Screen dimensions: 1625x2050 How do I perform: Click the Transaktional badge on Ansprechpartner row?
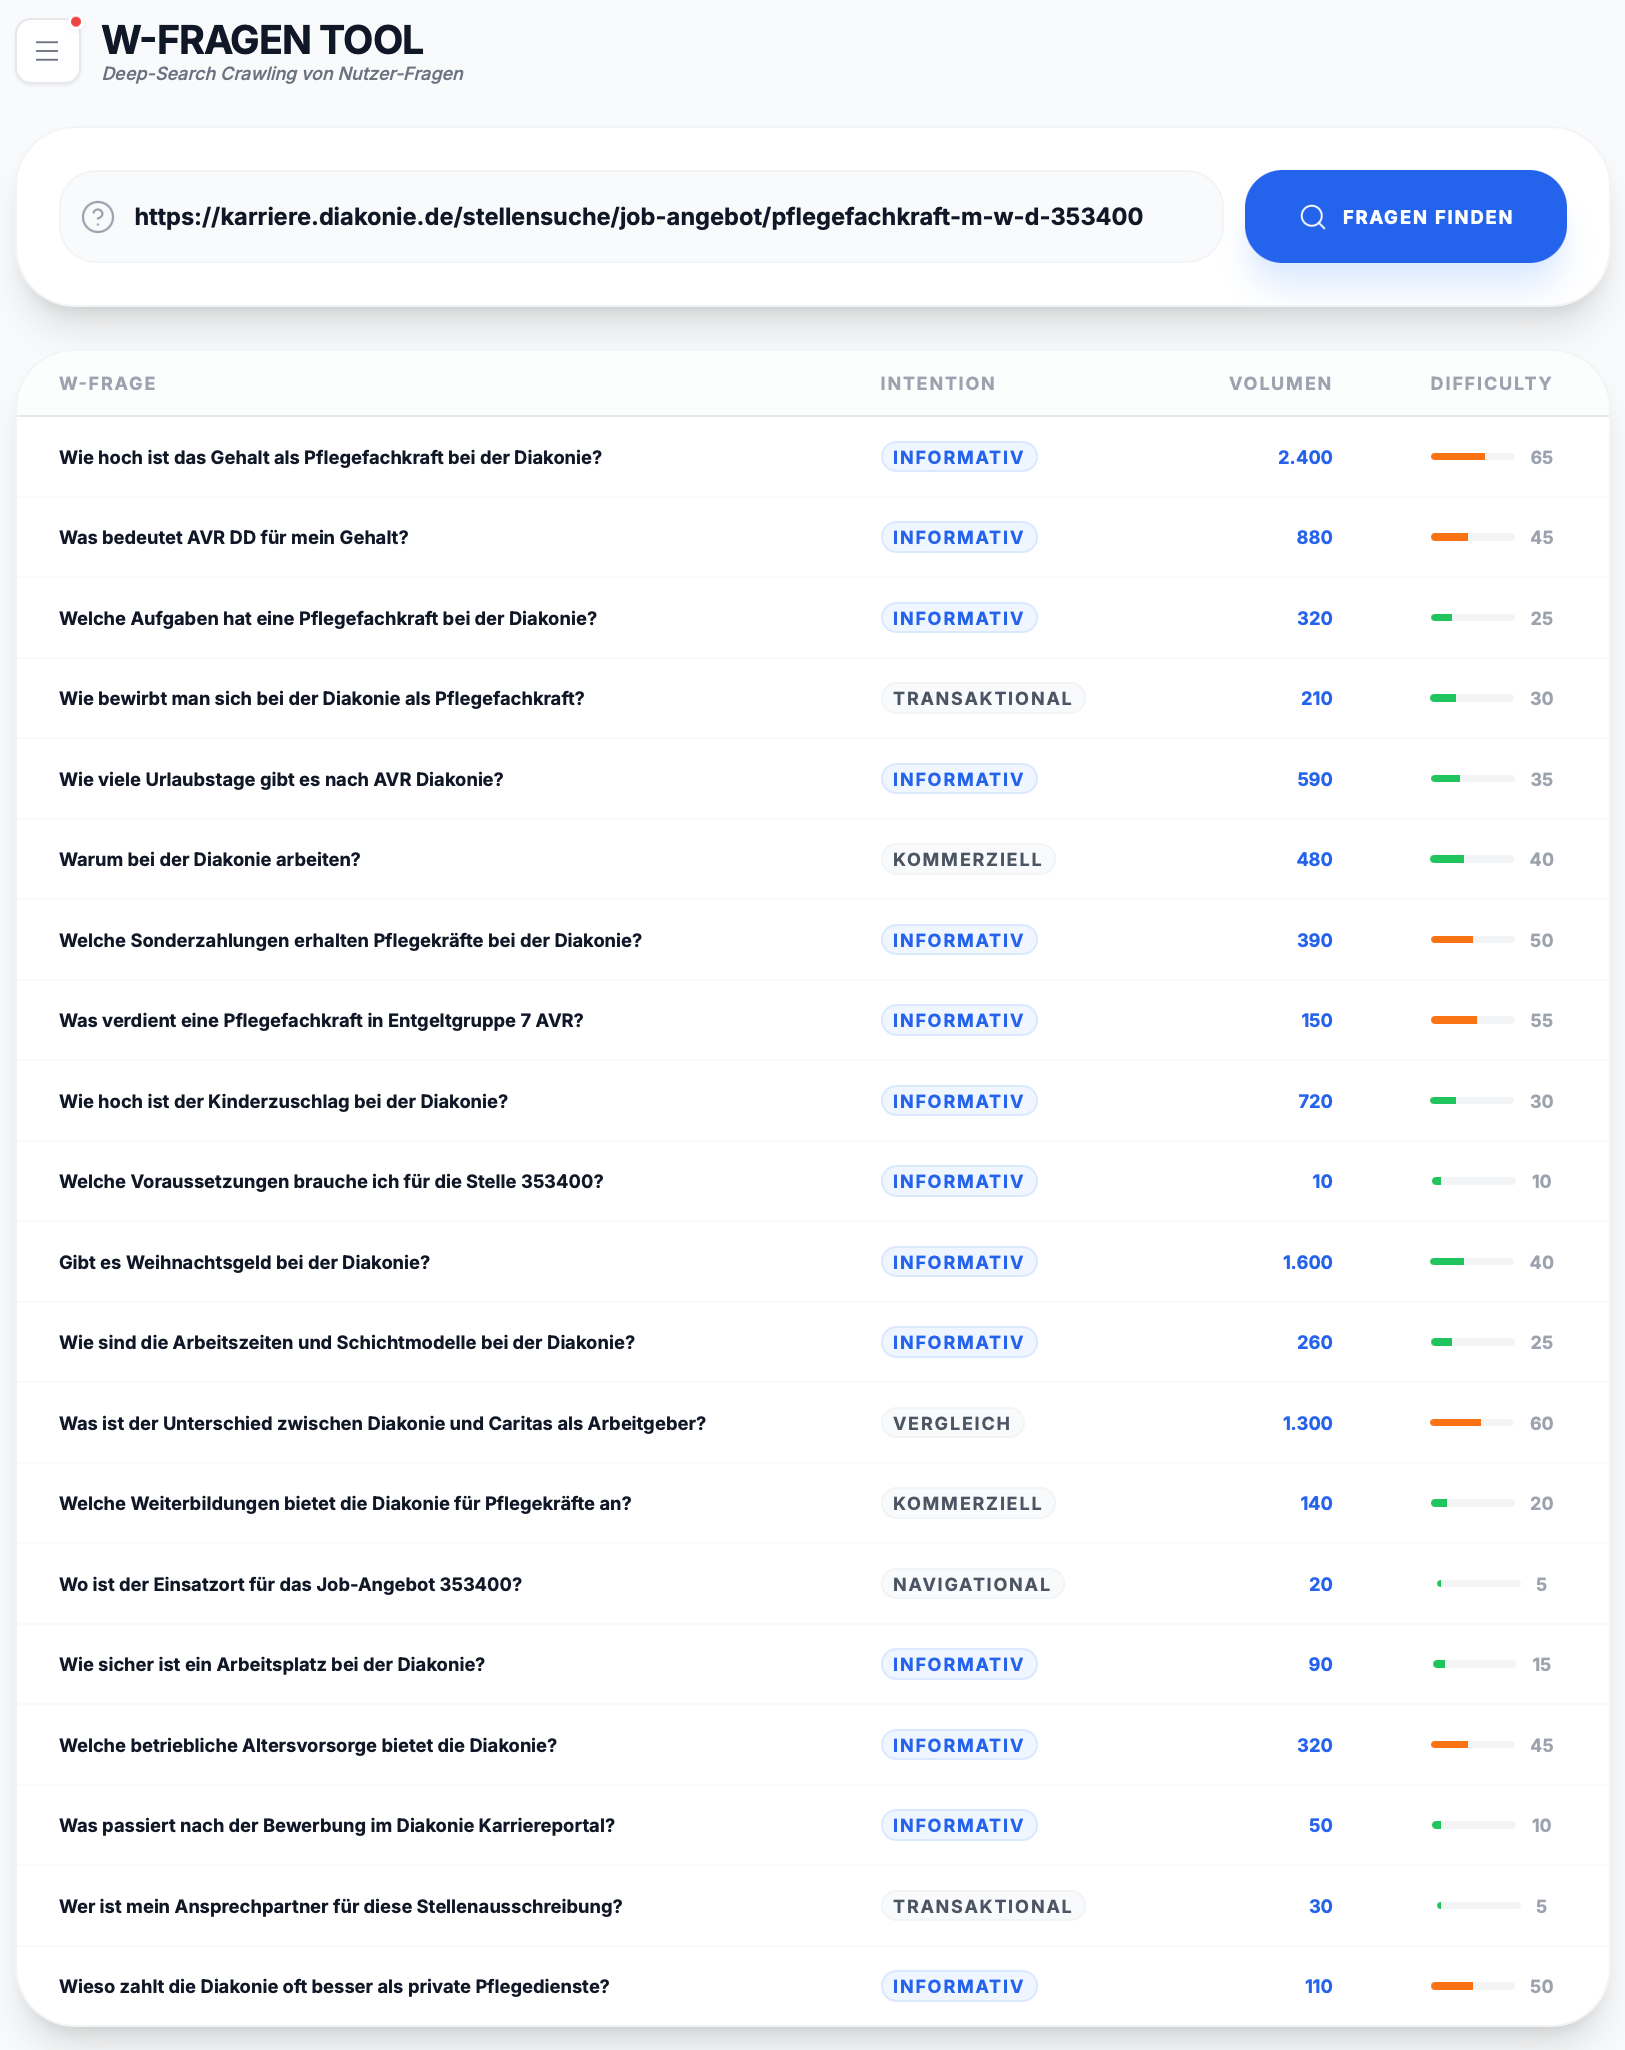tap(982, 1906)
